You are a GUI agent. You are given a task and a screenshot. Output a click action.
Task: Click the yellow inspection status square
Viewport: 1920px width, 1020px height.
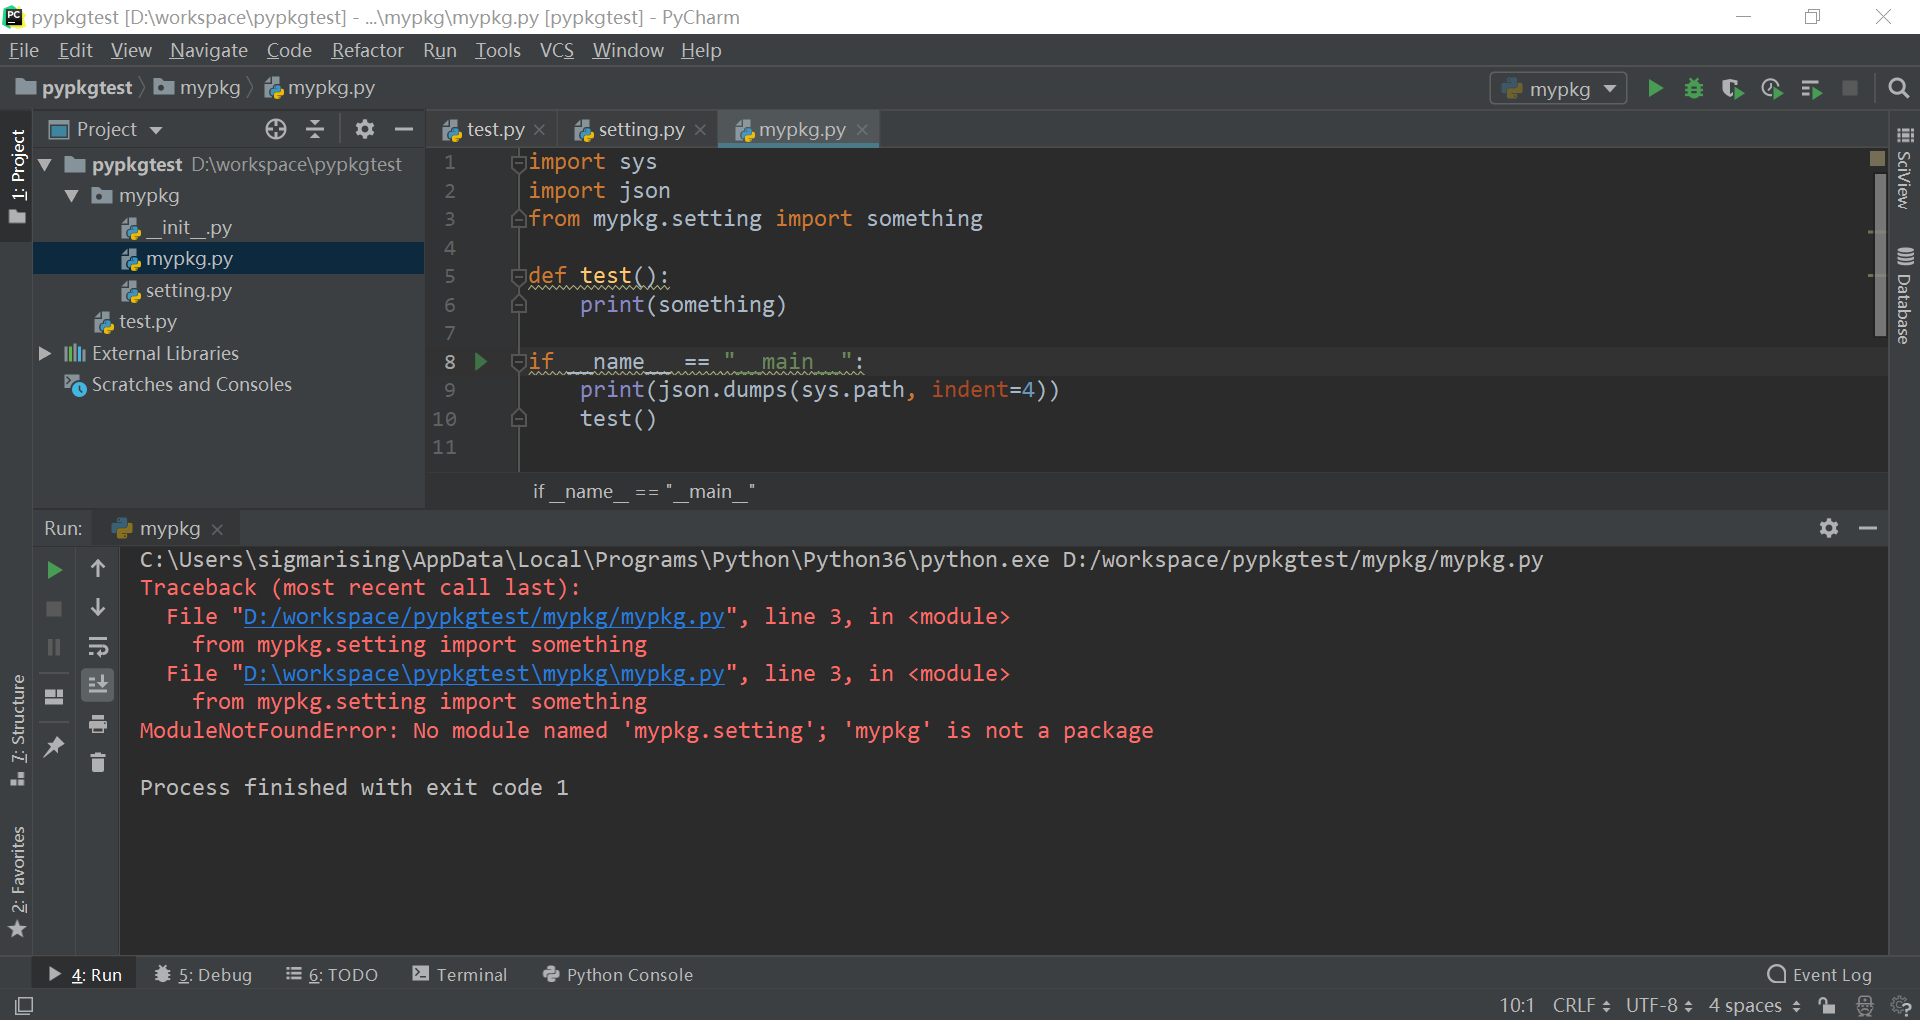[1877, 158]
